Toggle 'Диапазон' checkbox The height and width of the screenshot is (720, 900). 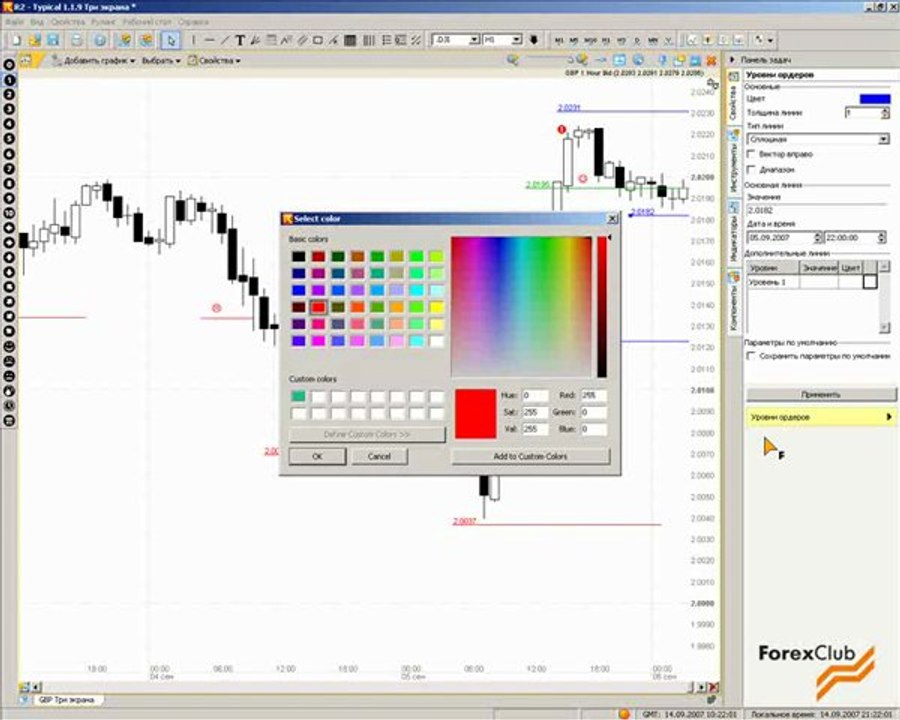751,169
